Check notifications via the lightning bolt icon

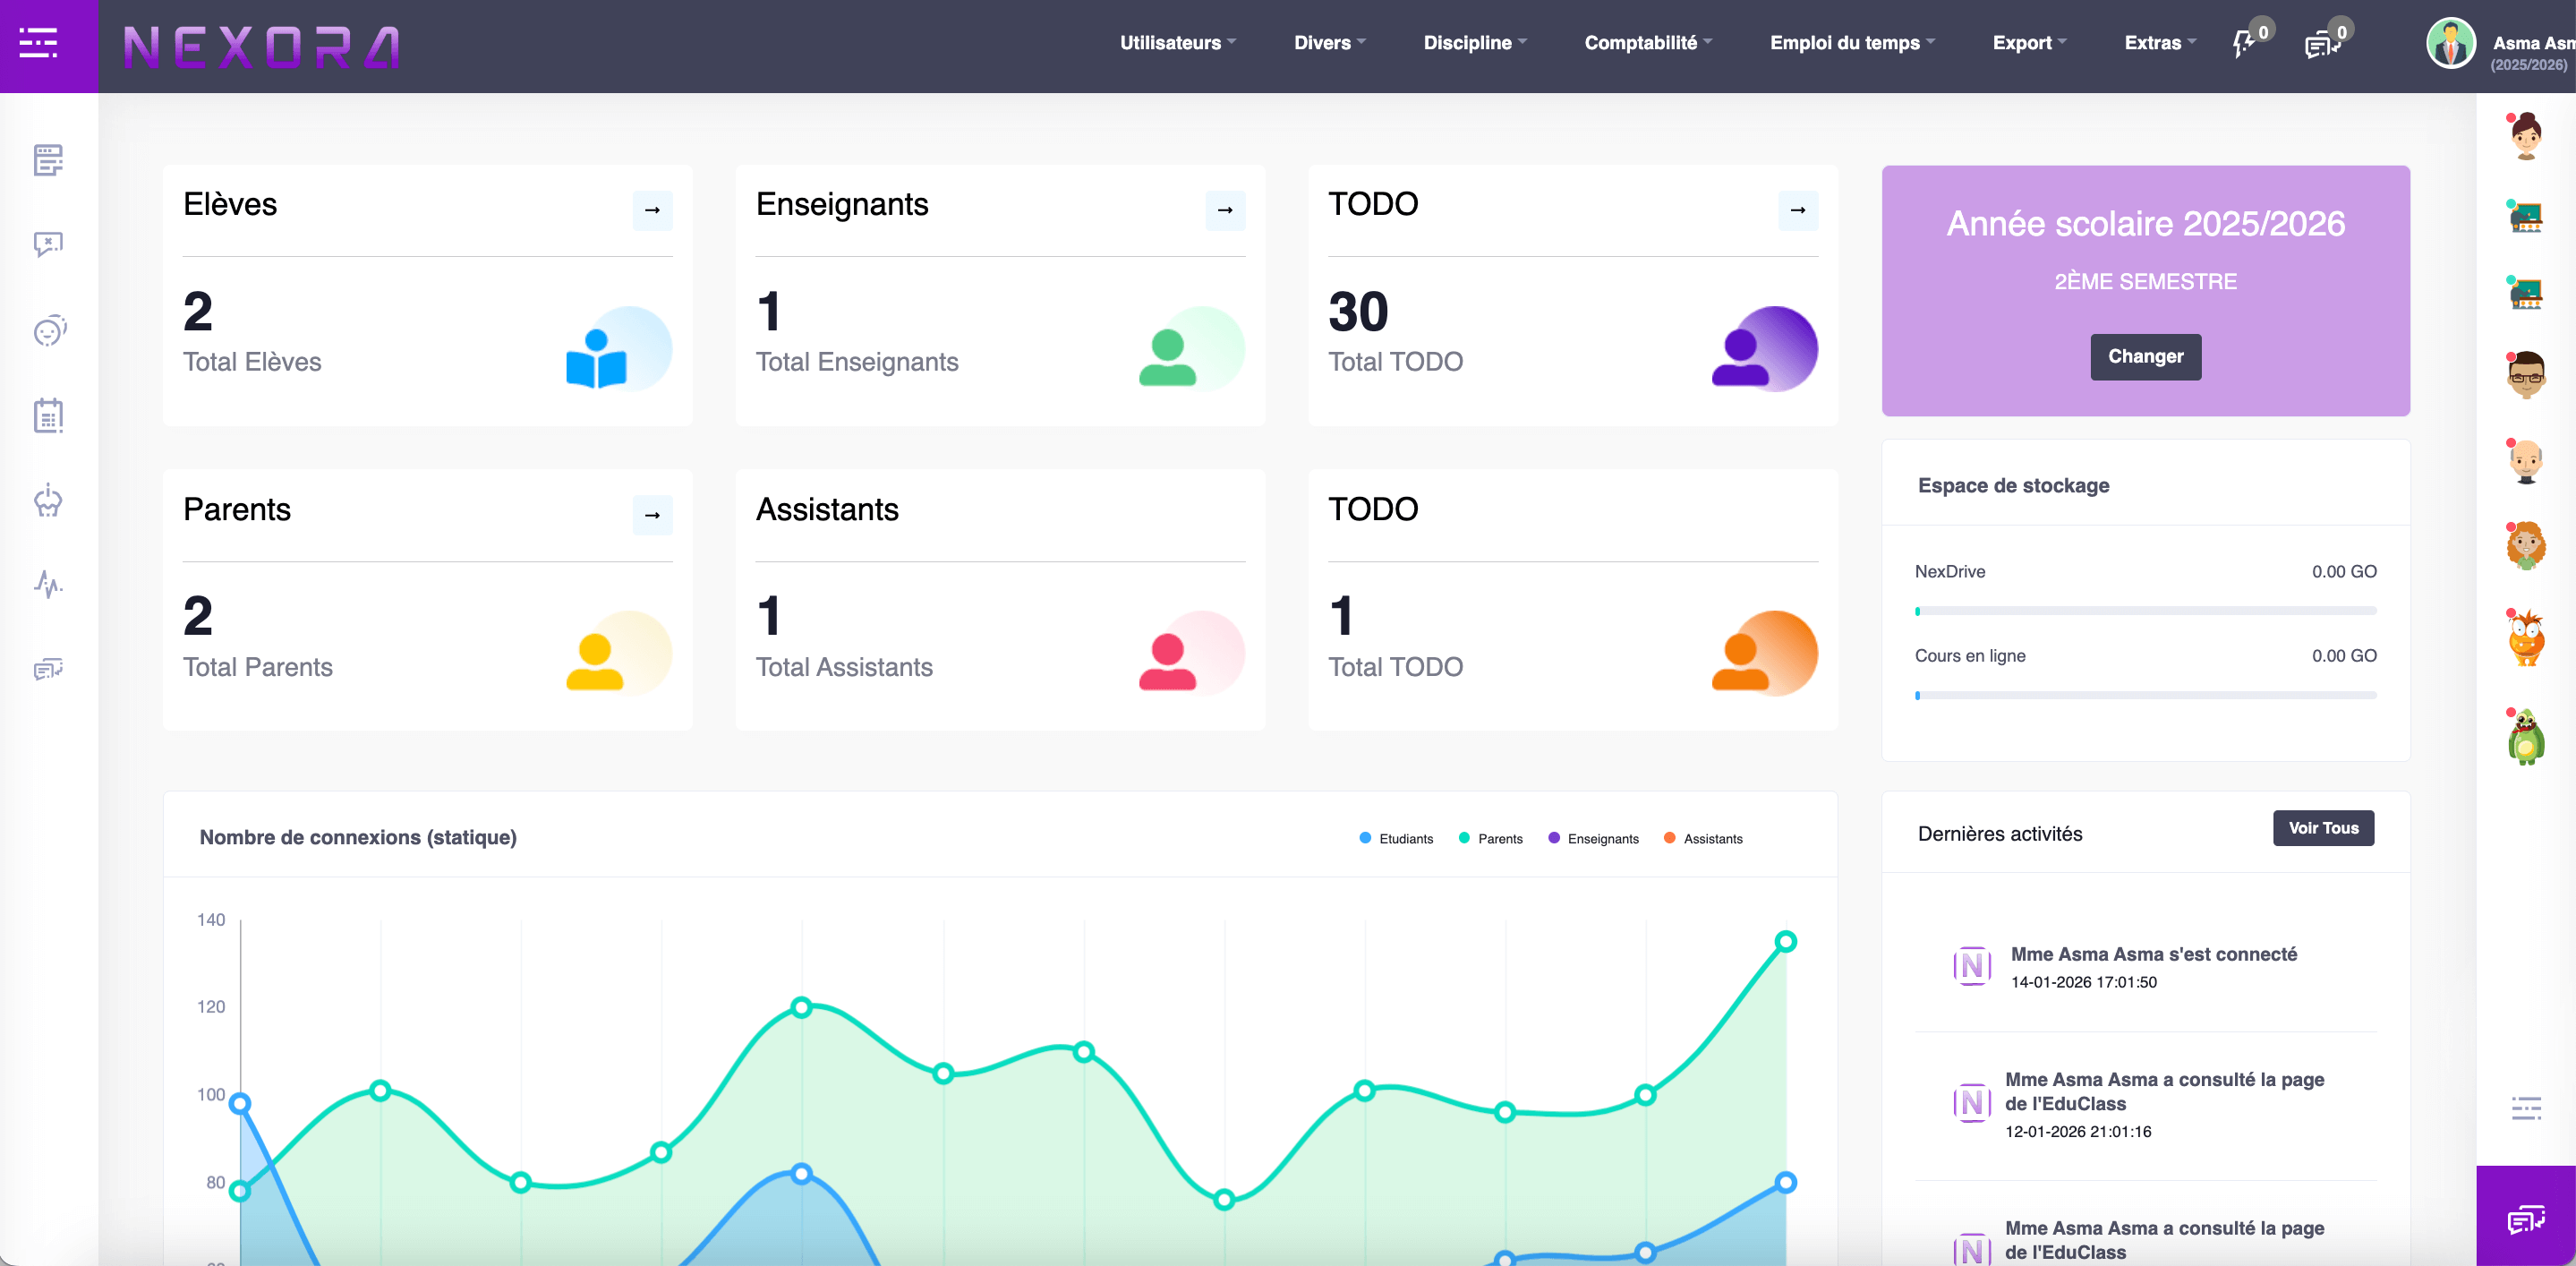tap(2242, 44)
